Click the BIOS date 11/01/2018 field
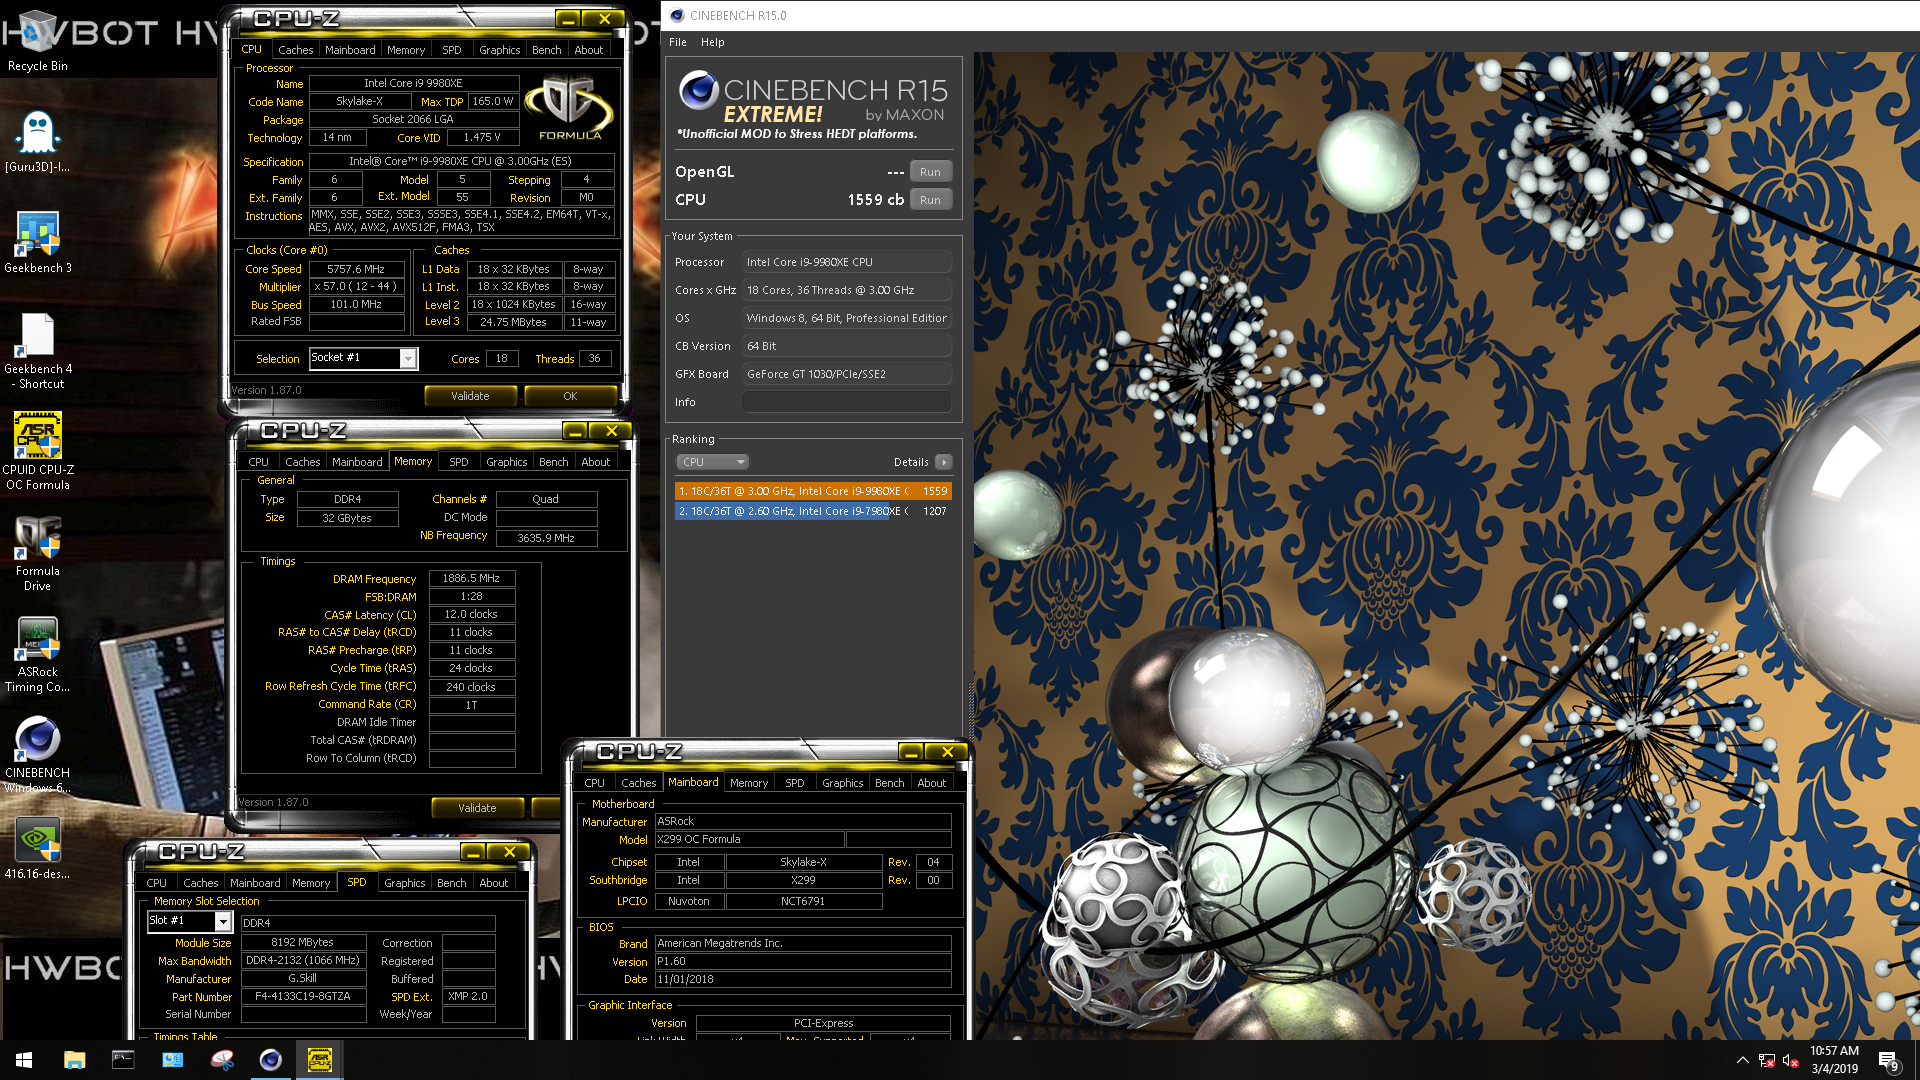This screenshot has height=1080, width=1920. tap(802, 980)
